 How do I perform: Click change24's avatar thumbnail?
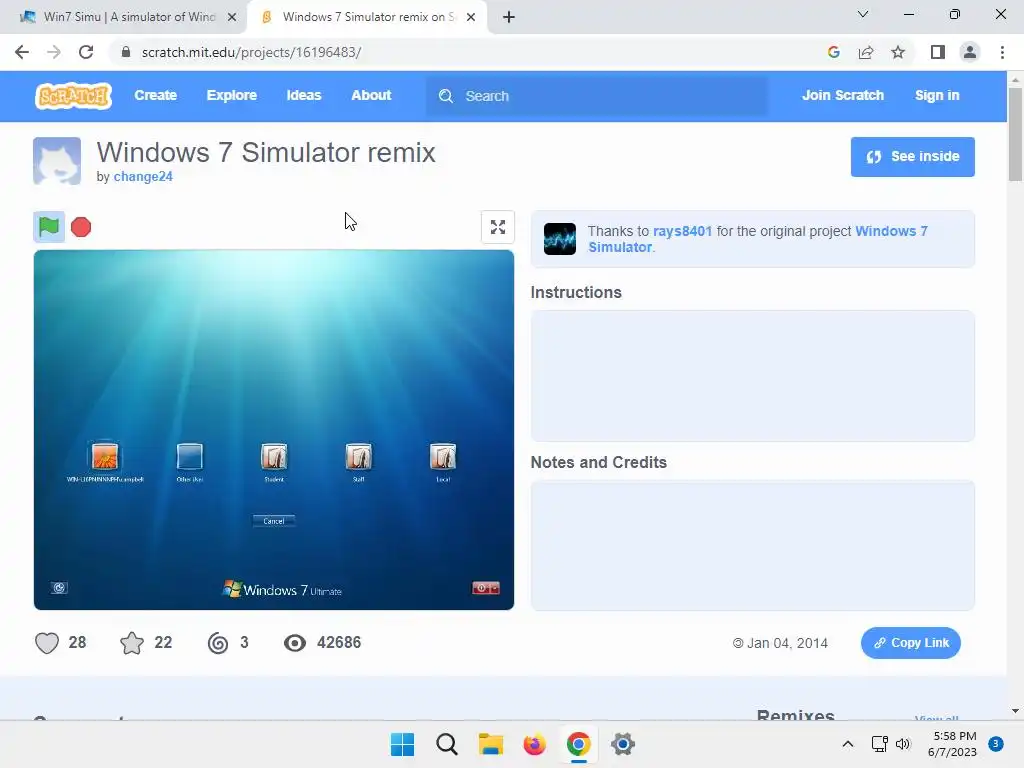tap(57, 161)
